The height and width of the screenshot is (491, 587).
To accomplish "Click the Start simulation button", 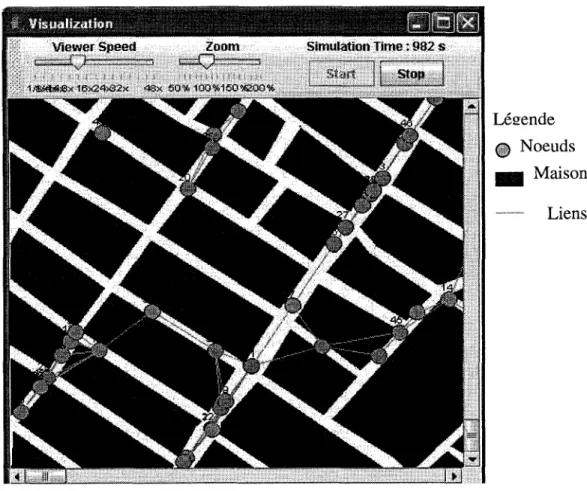I will tap(341, 73).
